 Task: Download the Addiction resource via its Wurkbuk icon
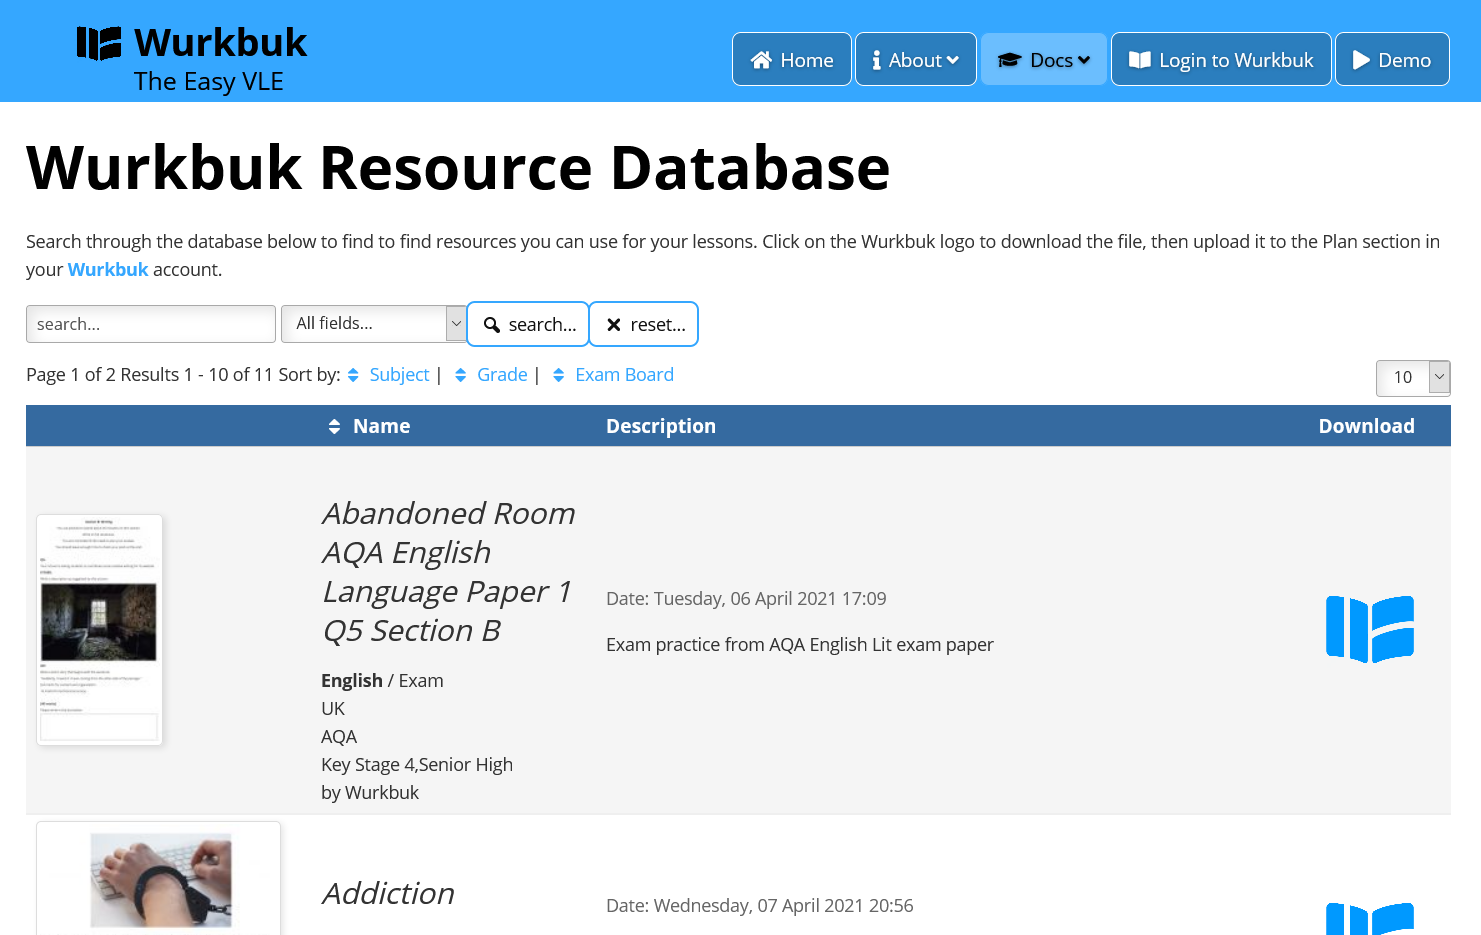click(1370, 918)
